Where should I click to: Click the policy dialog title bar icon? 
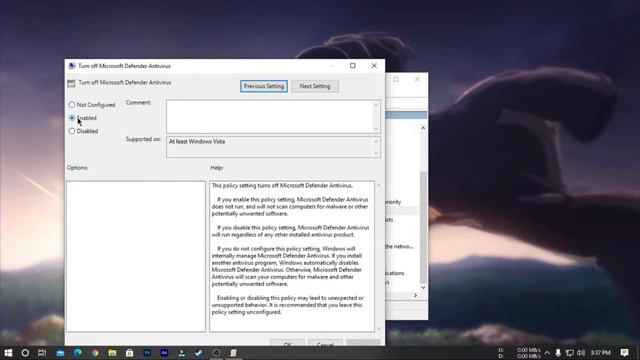[x=72, y=66]
